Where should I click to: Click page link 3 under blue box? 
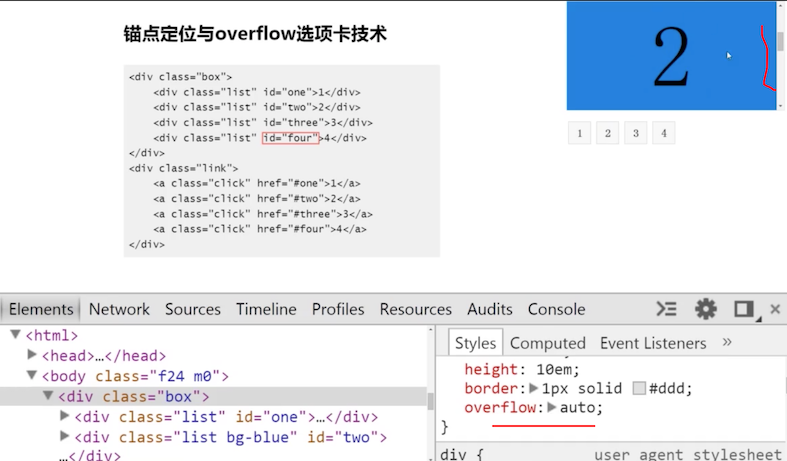pyautogui.click(x=636, y=133)
